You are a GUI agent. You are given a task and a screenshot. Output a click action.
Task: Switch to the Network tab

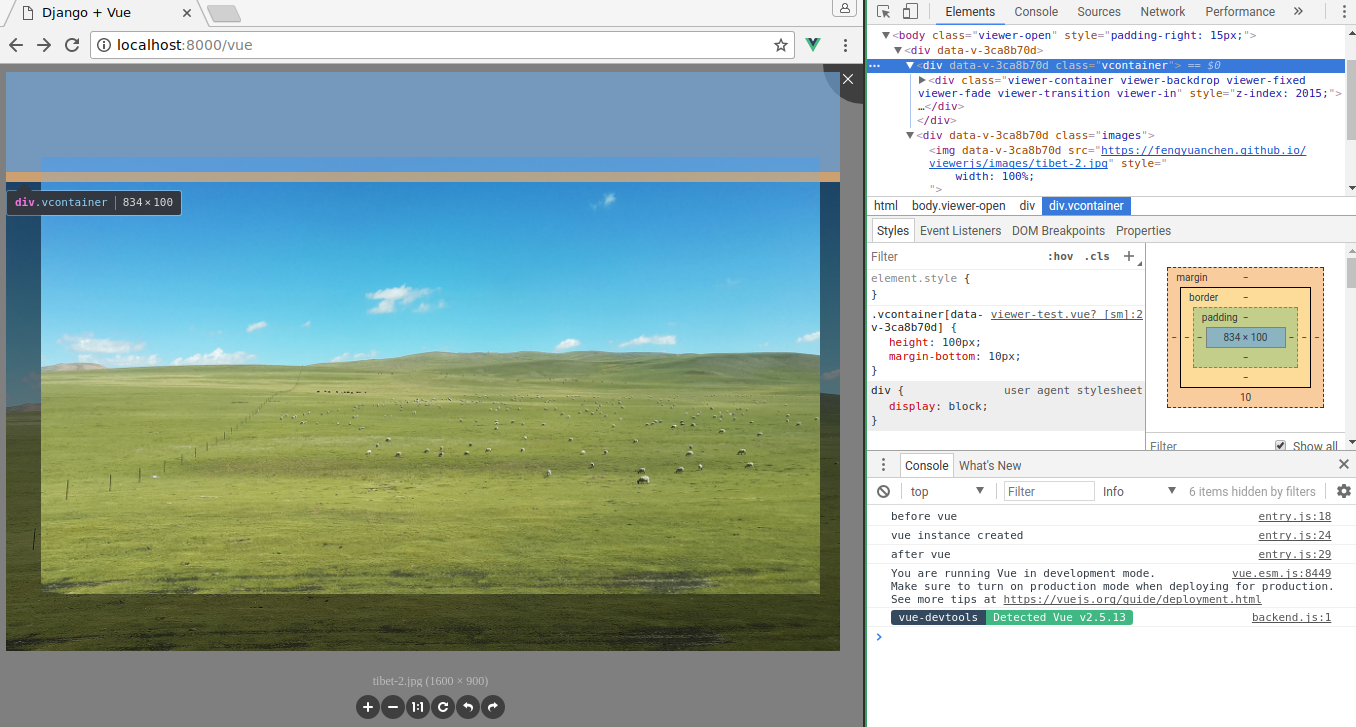(x=1162, y=11)
